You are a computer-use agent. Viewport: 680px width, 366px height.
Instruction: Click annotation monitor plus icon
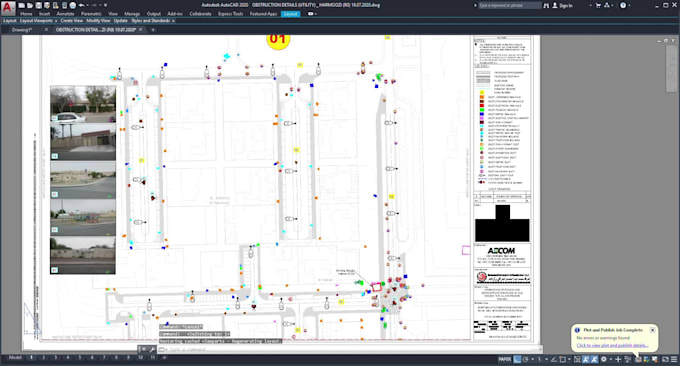(x=618, y=359)
